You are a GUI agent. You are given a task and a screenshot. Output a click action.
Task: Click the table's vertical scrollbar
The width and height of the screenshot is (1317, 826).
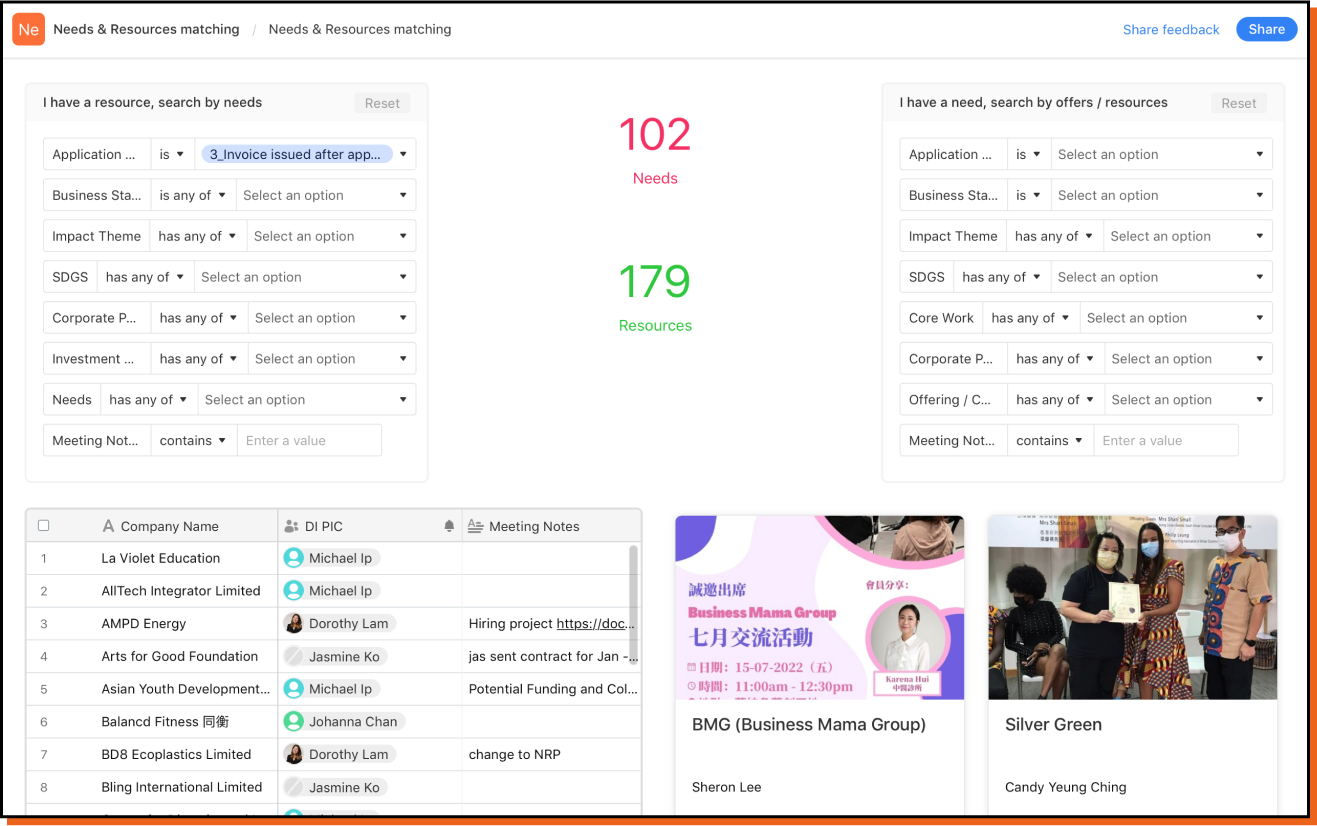tap(633, 590)
